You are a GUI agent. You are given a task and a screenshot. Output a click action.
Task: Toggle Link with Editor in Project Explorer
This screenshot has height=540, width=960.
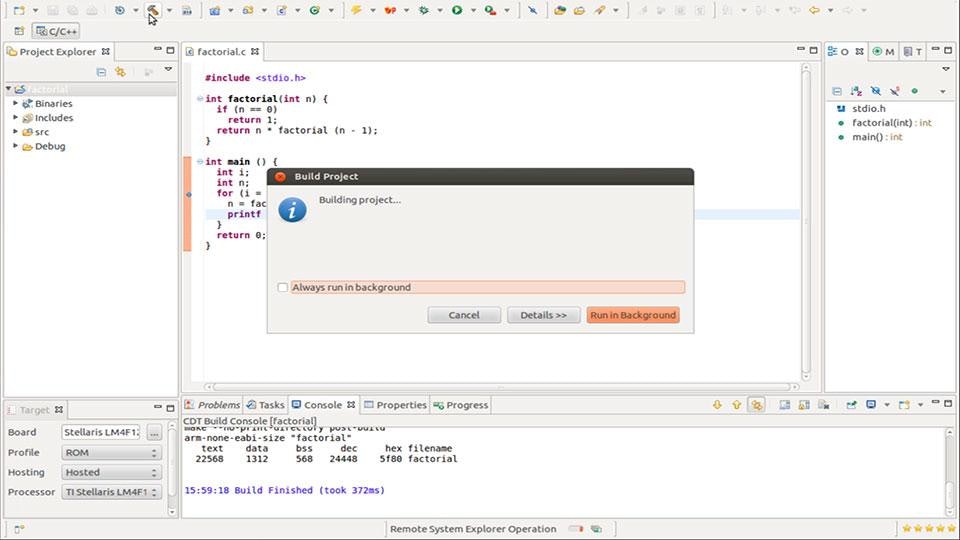coord(120,72)
